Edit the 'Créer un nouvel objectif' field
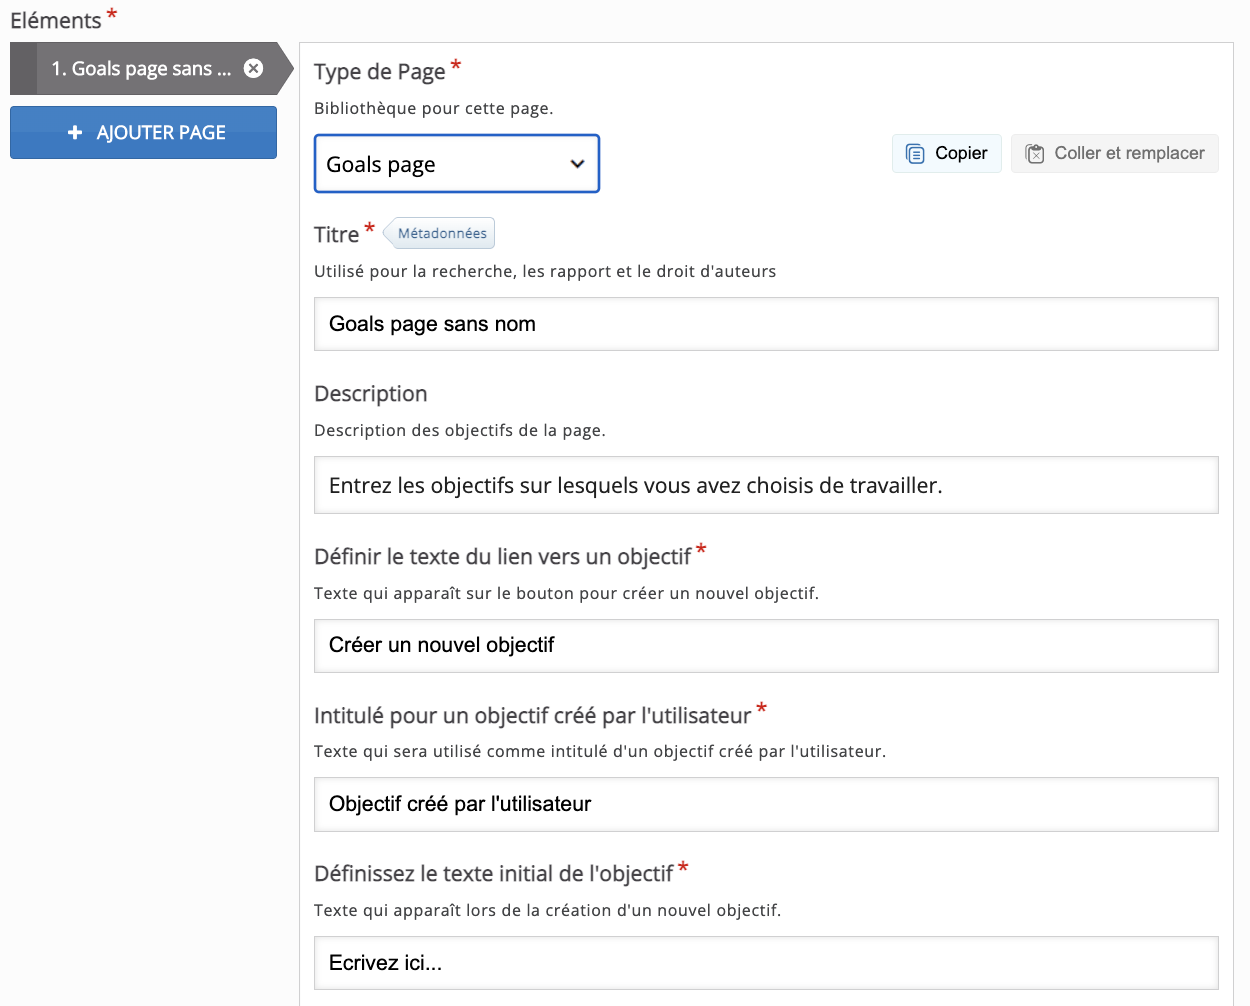The height and width of the screenshot is (1006, 1250). point(765,646)
